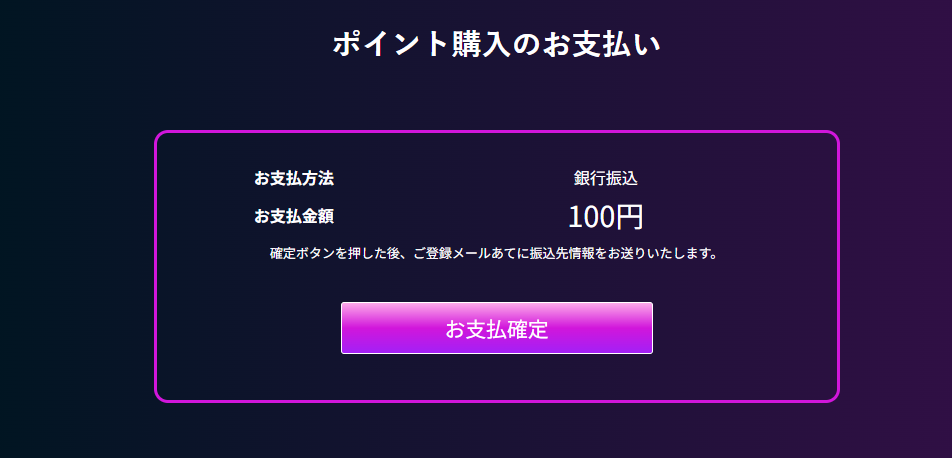Click the 振込 characters in 銀行振込
The width and height of the screenshot is (952, 458).
point(622,179)
